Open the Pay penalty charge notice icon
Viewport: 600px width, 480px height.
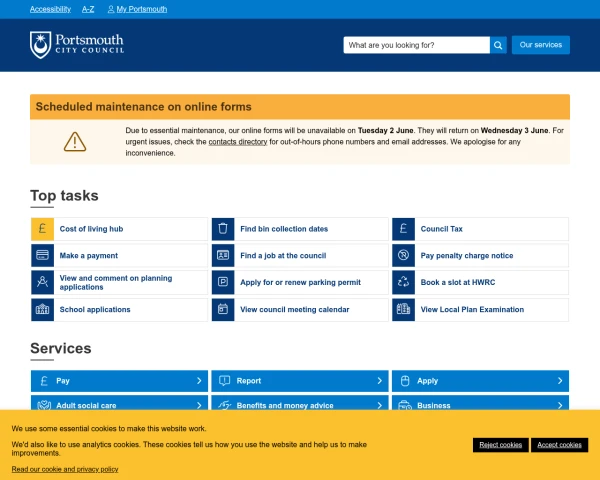(403, 255)
